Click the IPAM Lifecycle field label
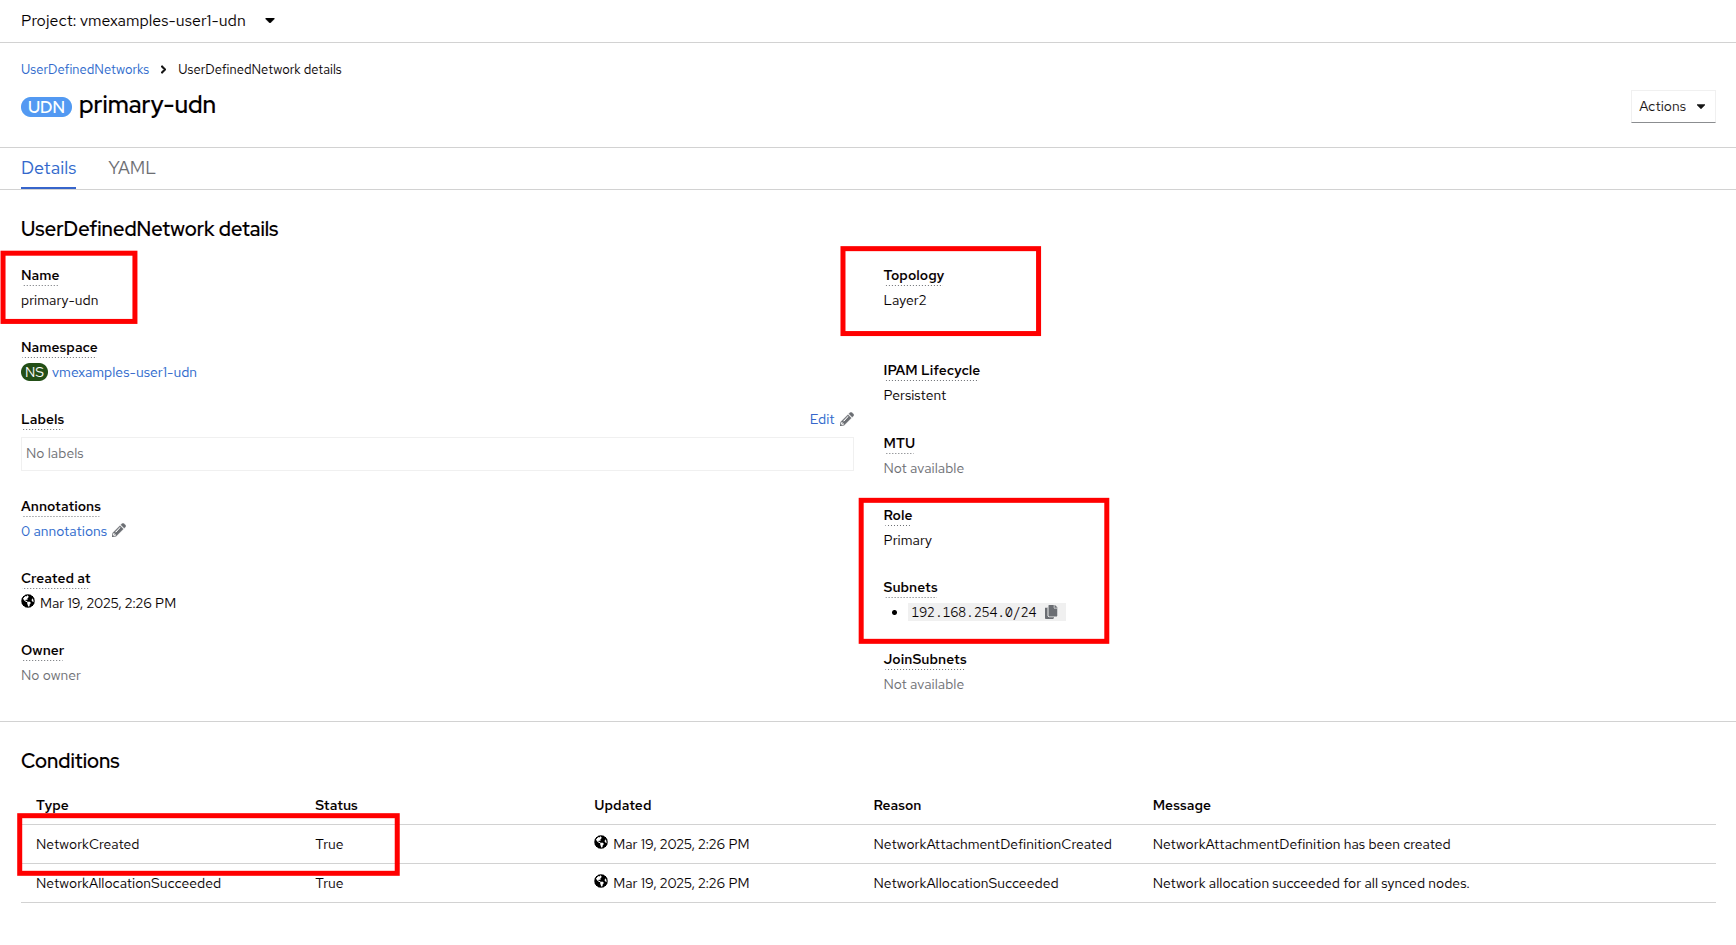 [931, 370]
